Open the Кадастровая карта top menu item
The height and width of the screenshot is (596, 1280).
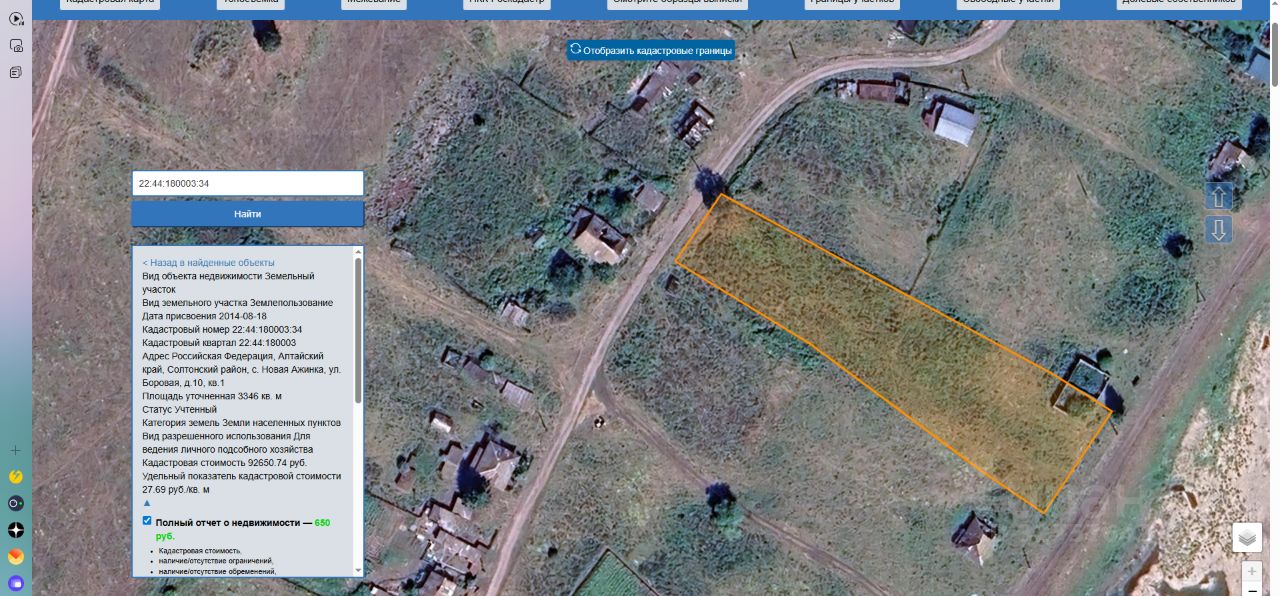point(110,4)
